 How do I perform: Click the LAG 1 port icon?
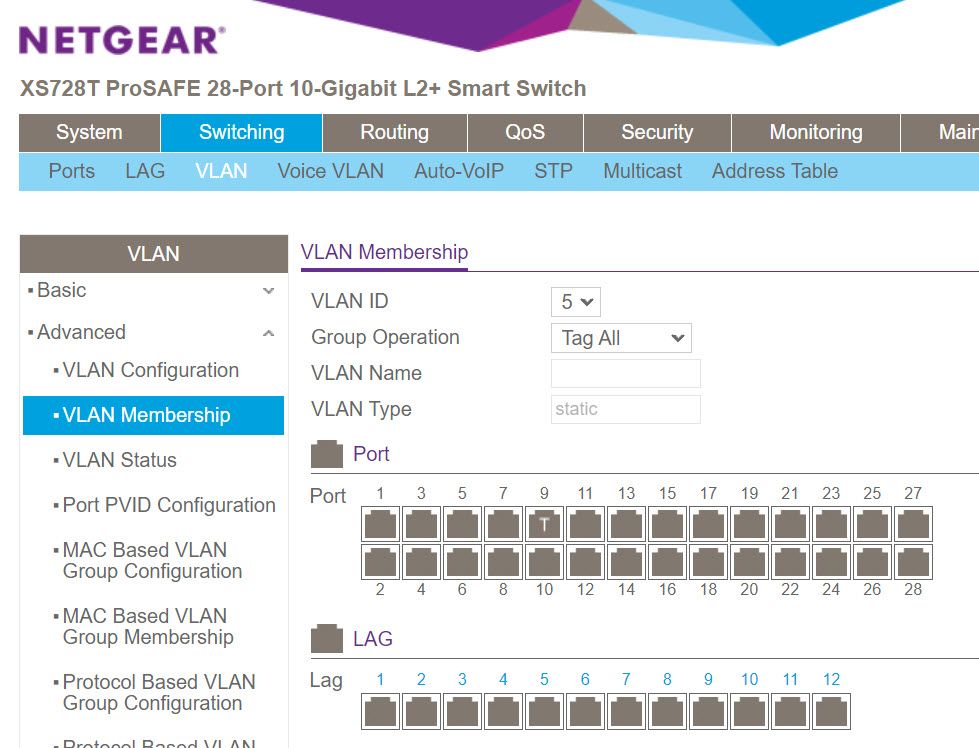pos(379,711)
